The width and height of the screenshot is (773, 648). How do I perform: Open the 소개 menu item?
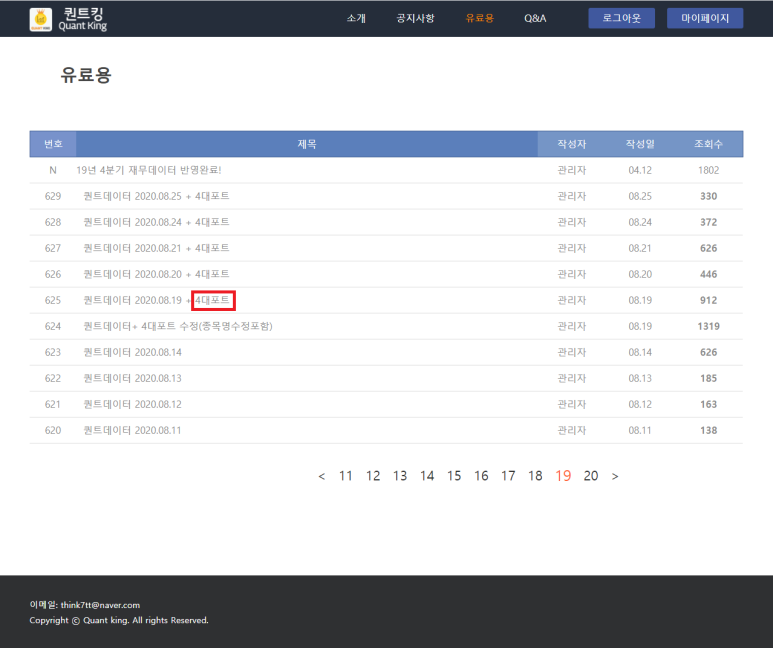click(356, 18)
